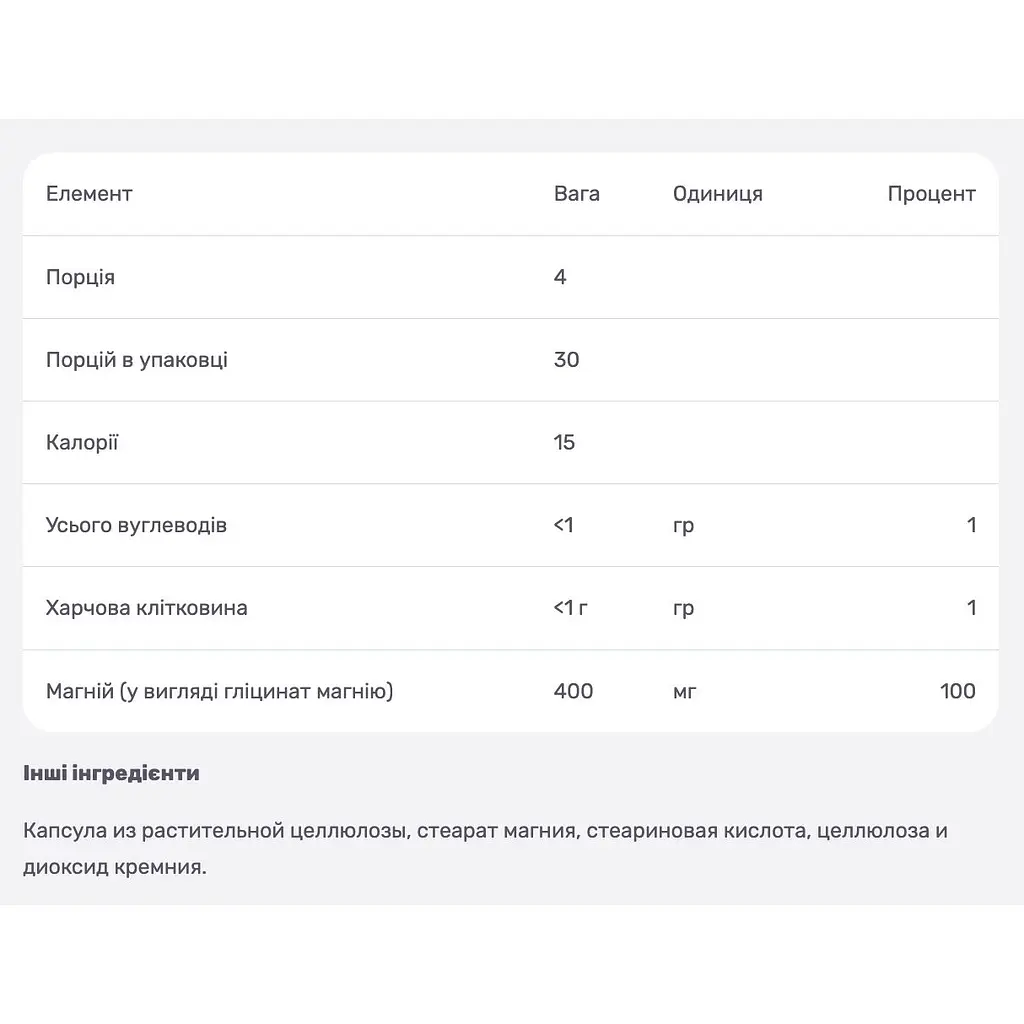Select the Калорії row label
This screenshot has width=1024, height=1024.
(82, 442)
